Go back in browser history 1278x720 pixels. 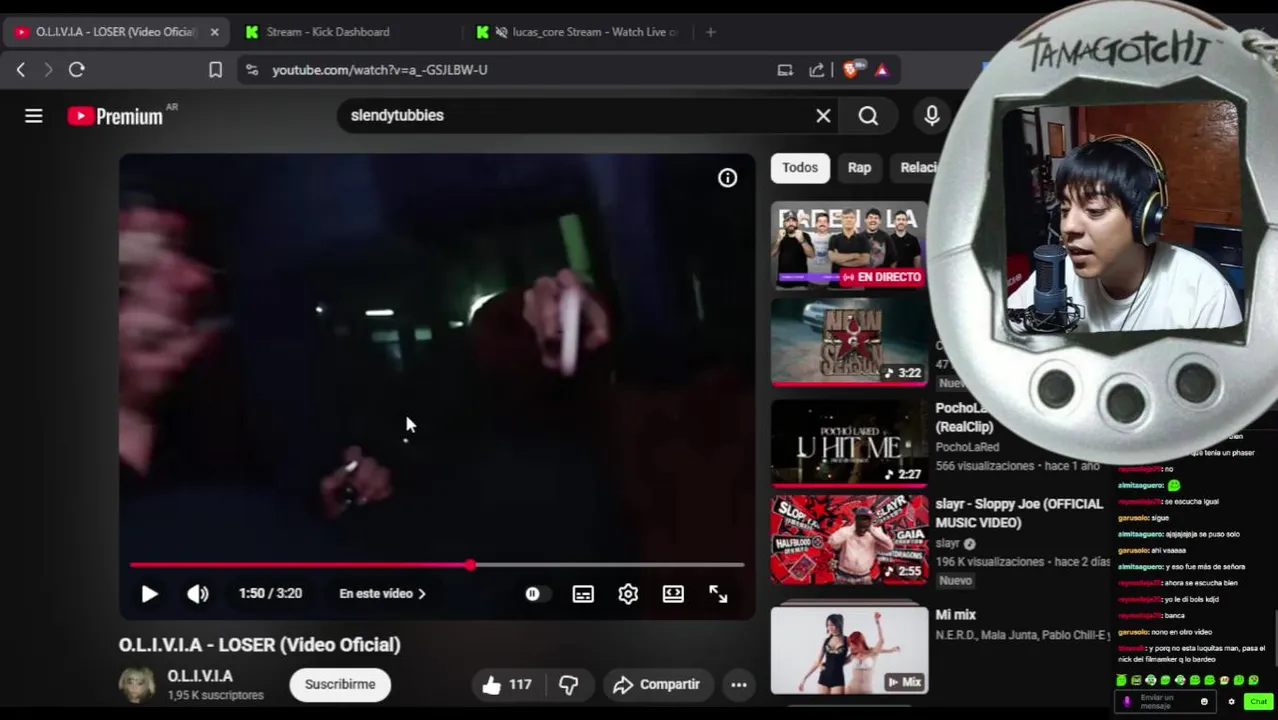tap(21, 70)
